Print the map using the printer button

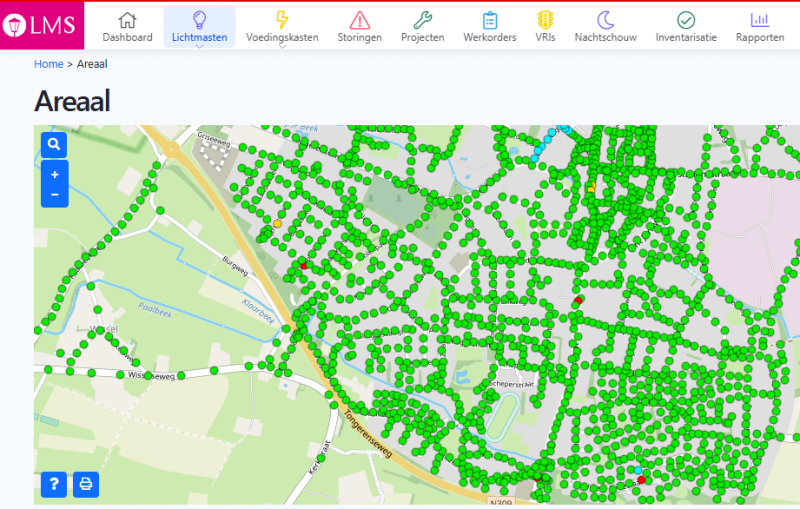click(x=86, y=485)
